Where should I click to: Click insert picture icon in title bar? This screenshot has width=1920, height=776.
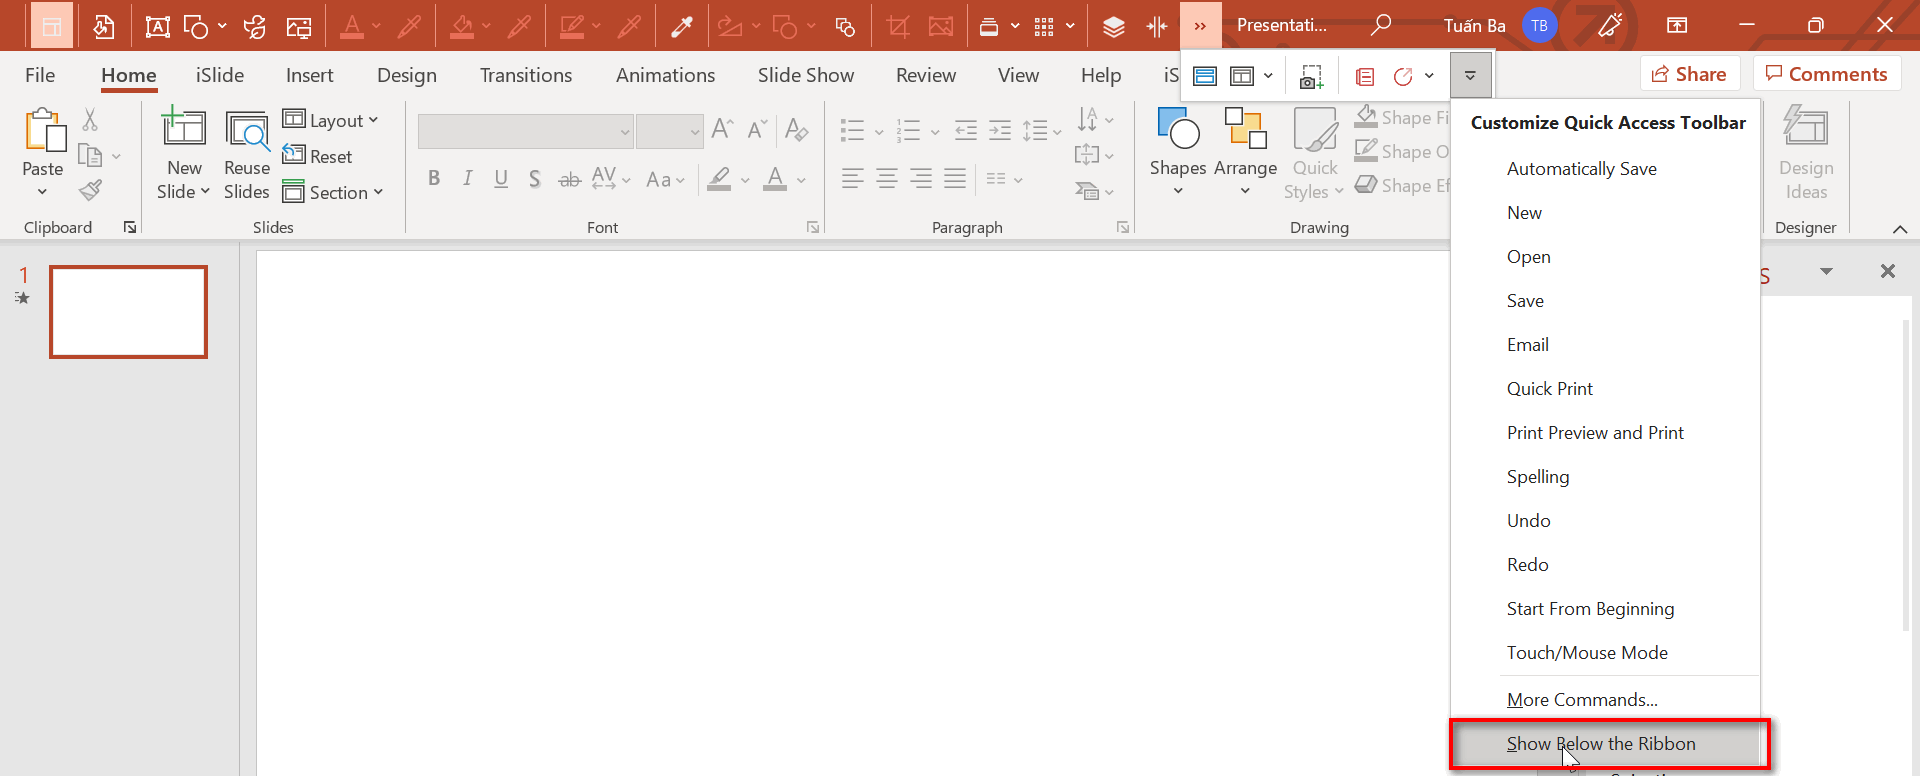[x=299, y=26]
